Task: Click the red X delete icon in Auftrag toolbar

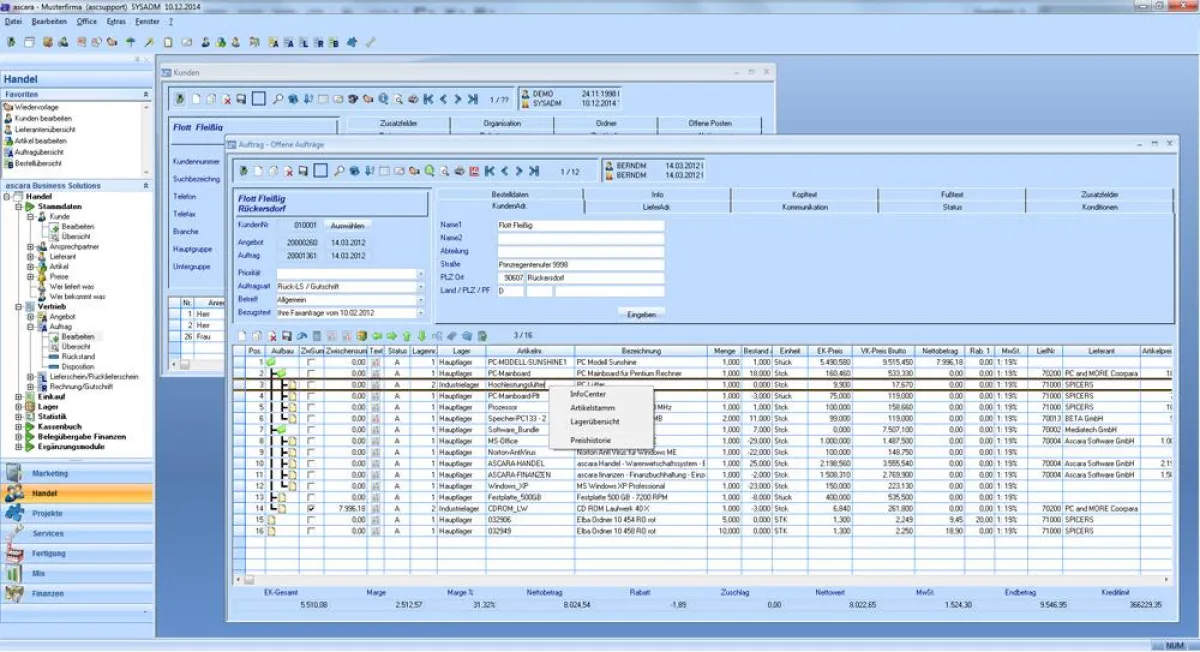Action: 287,170
